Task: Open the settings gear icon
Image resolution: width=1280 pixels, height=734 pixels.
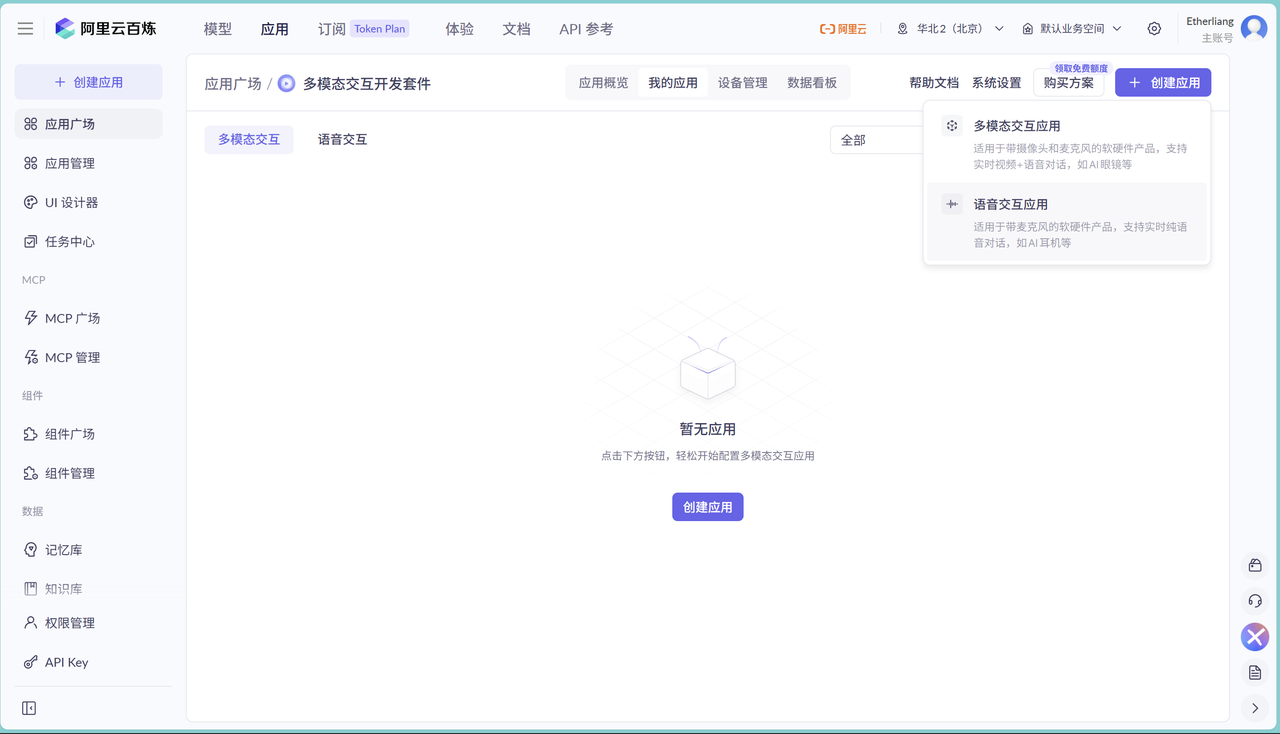Action: pyautogui.click(x=1154, y=29)
